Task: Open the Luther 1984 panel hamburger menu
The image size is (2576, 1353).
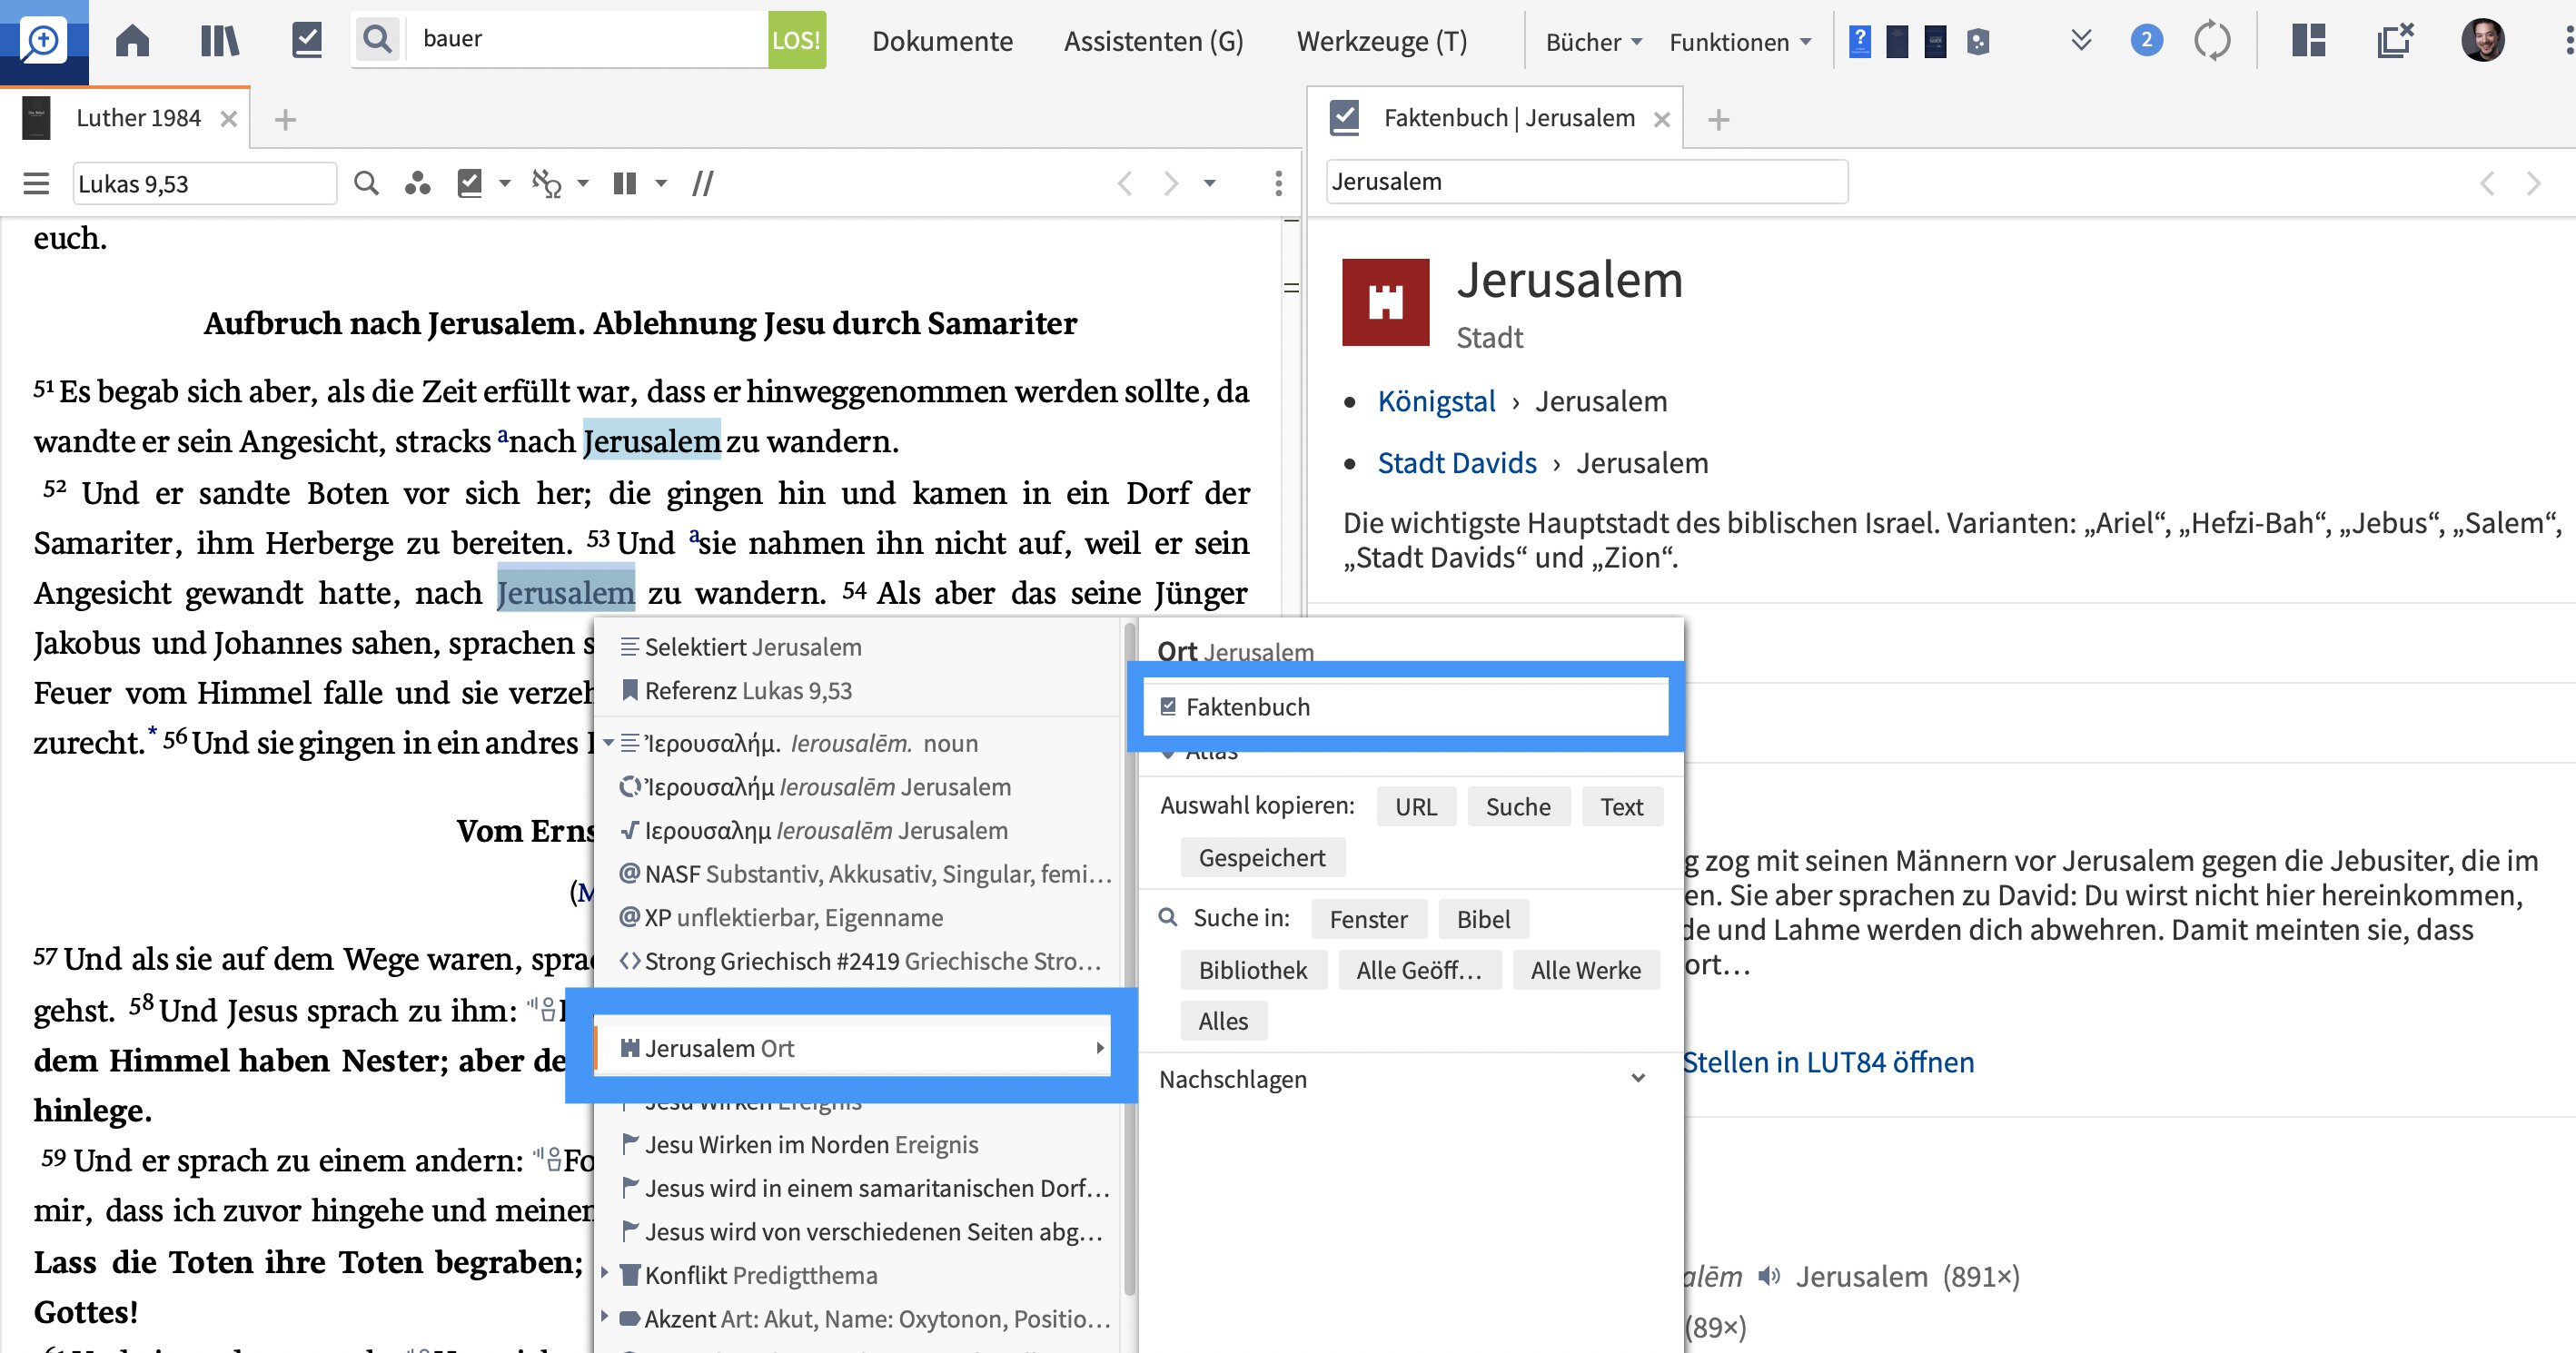Action: [x=36, y=183]
